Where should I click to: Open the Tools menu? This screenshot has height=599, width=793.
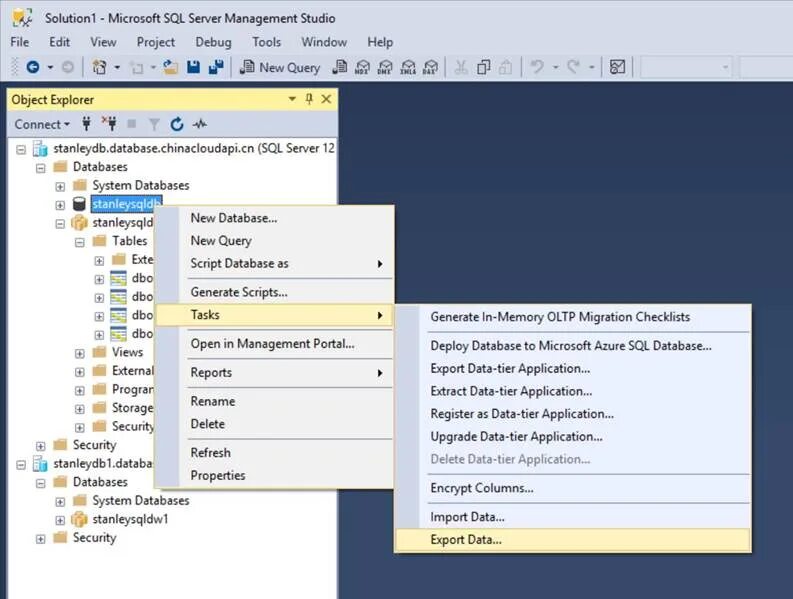point(267,42)
